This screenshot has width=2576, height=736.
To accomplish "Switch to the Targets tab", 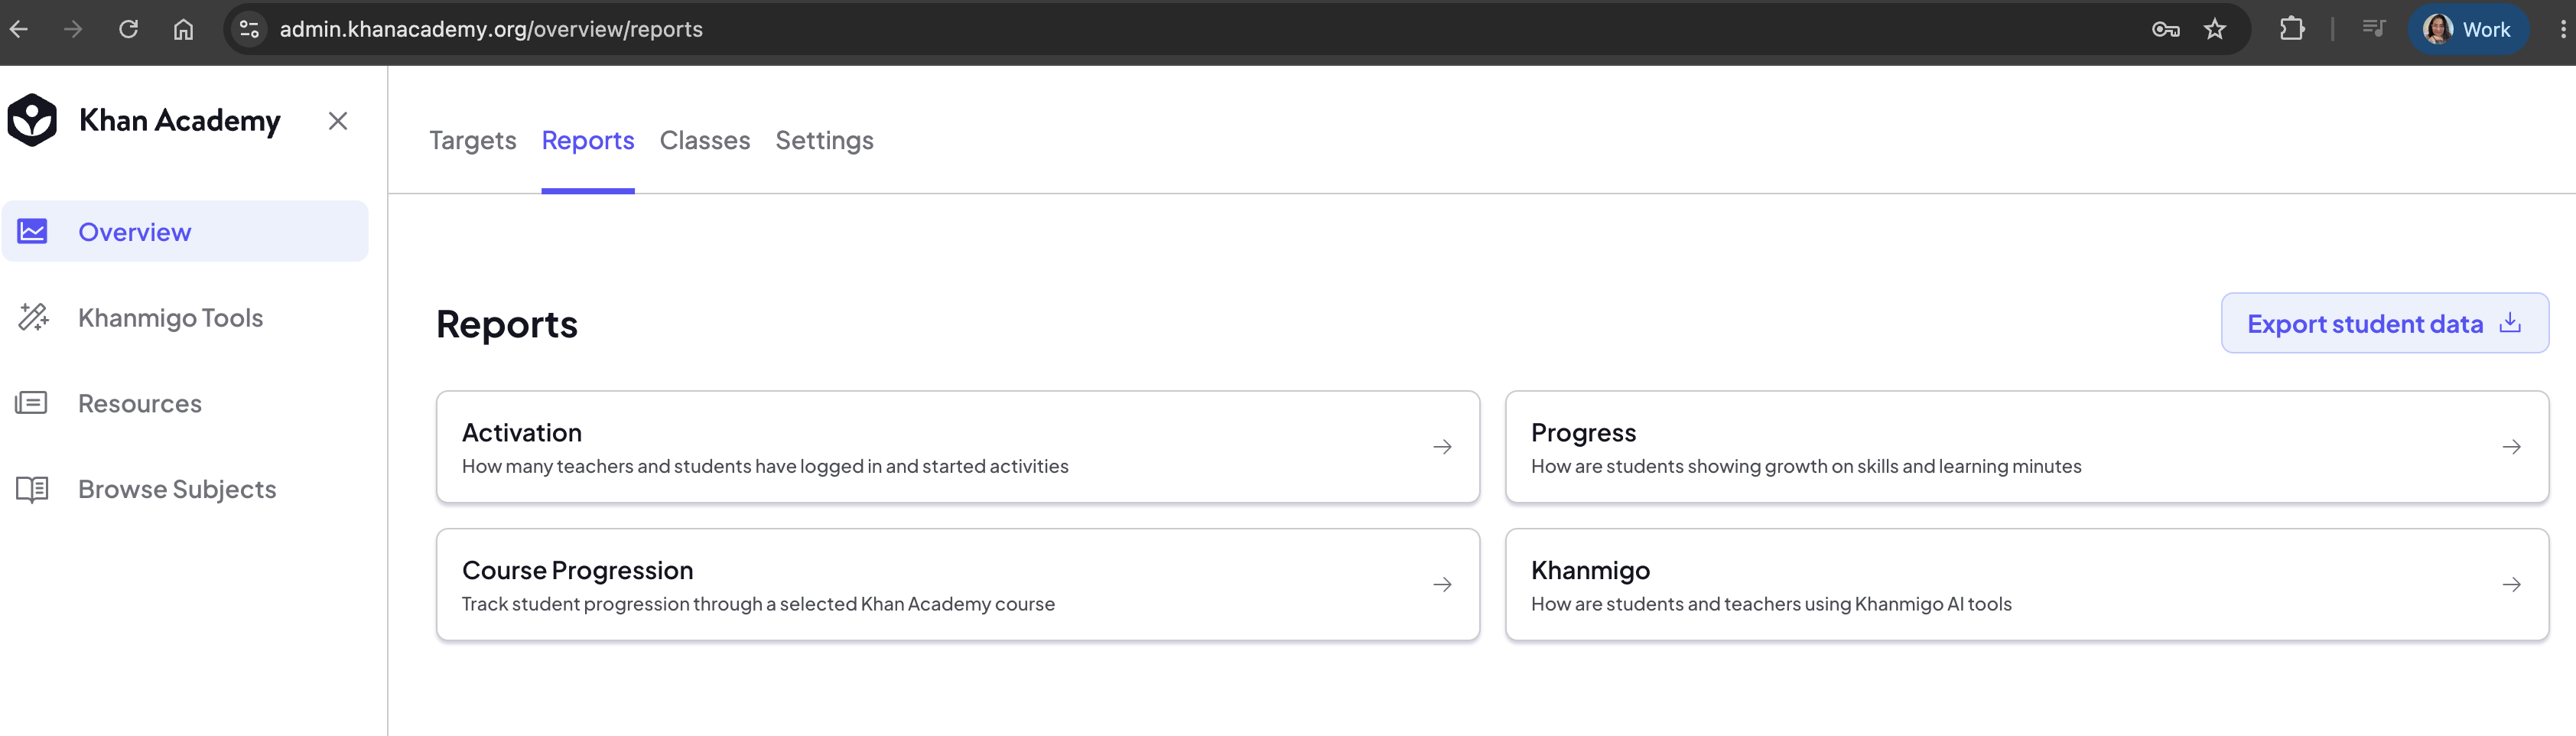I will [473, 140].
